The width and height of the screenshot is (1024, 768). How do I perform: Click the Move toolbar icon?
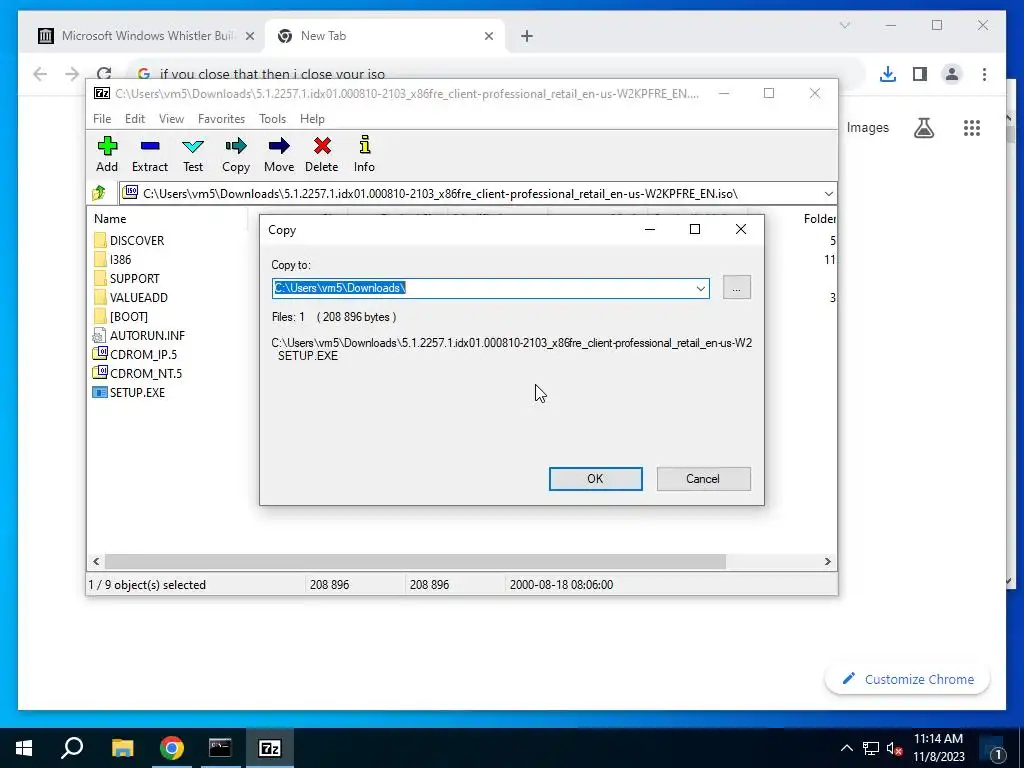coord(279,154)
